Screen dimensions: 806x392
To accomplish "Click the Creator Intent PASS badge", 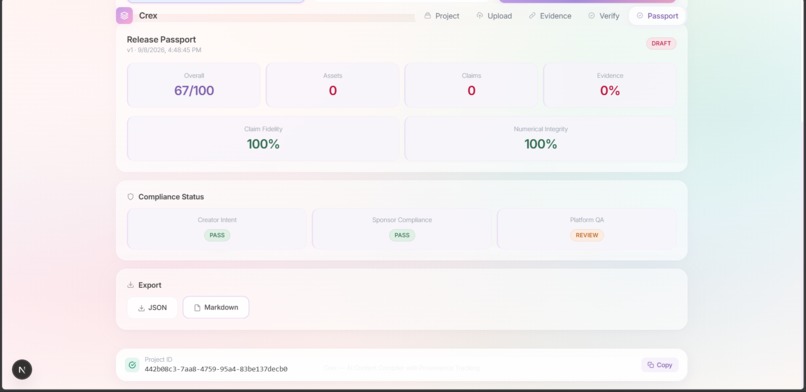I will (x=217, y=235).
